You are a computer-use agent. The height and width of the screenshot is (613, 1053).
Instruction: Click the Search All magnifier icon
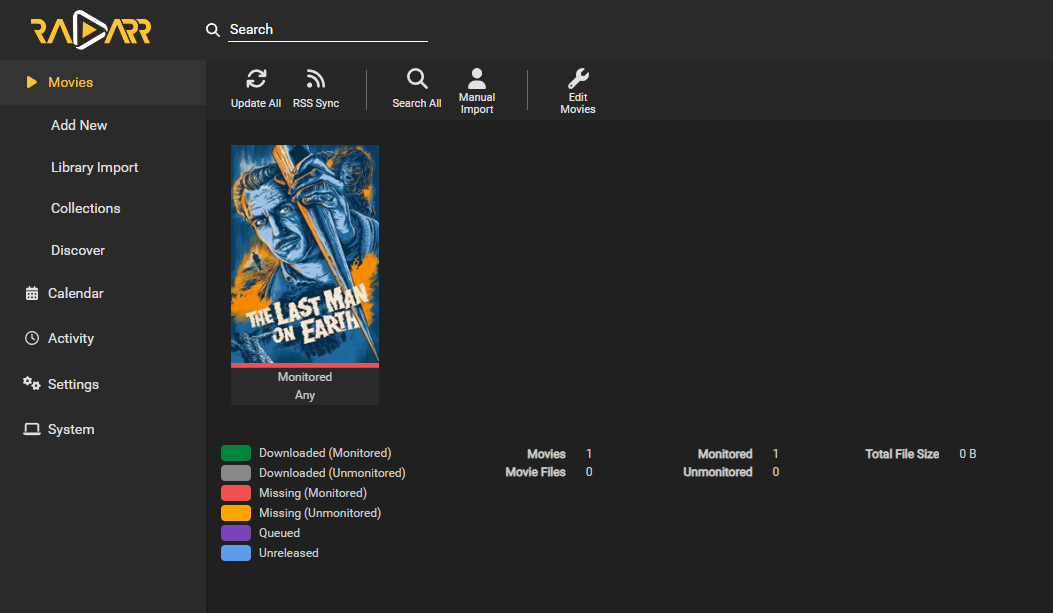(417, 76)
